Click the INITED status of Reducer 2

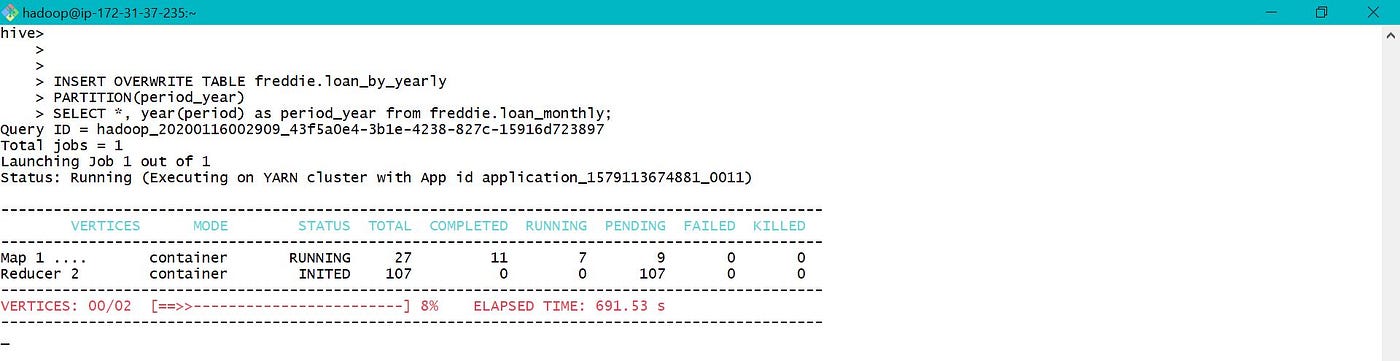(x=324, y=274)
